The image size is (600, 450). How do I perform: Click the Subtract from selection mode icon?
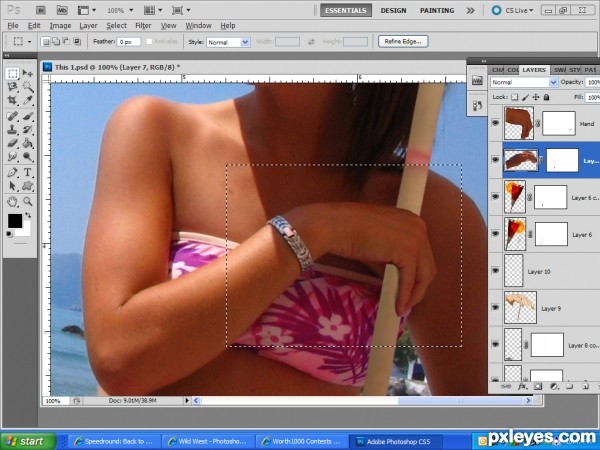(x=66, y=41)
